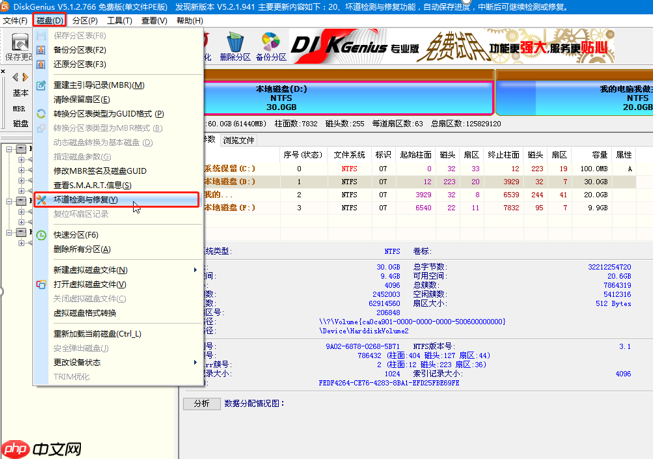Switch to the 浏览文件 tab

click(238, 140)
